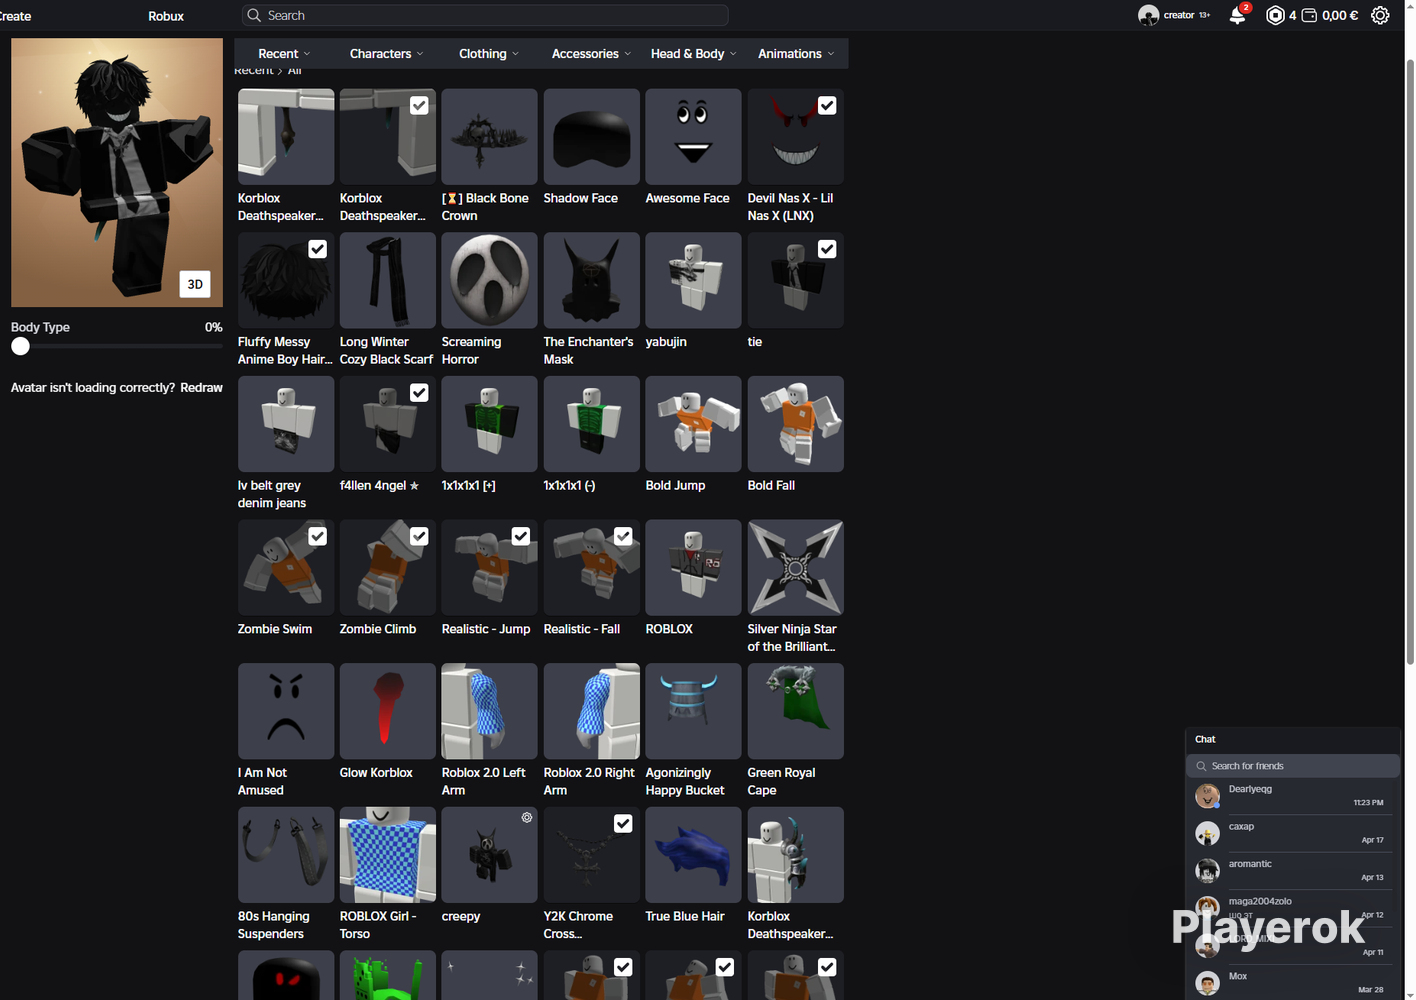Open the Mox chat conversation

click(x=1292, y=983)
